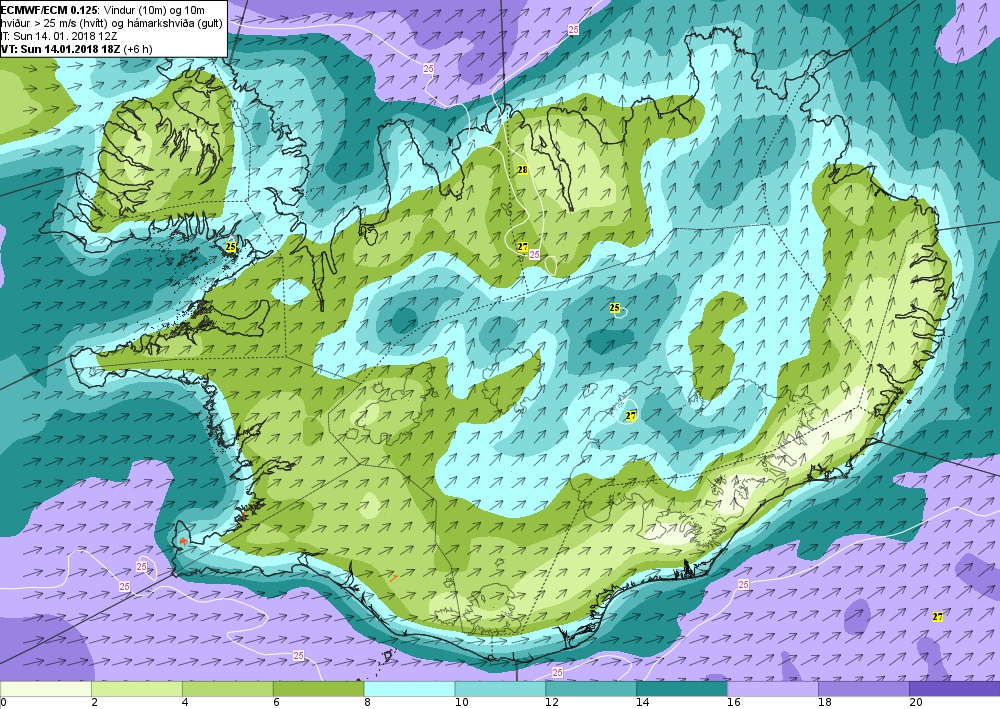Select the light lavender 16–18 m/s legend swatch
This screenshot has width=1000, height=709.
click(x=773, y=689)
